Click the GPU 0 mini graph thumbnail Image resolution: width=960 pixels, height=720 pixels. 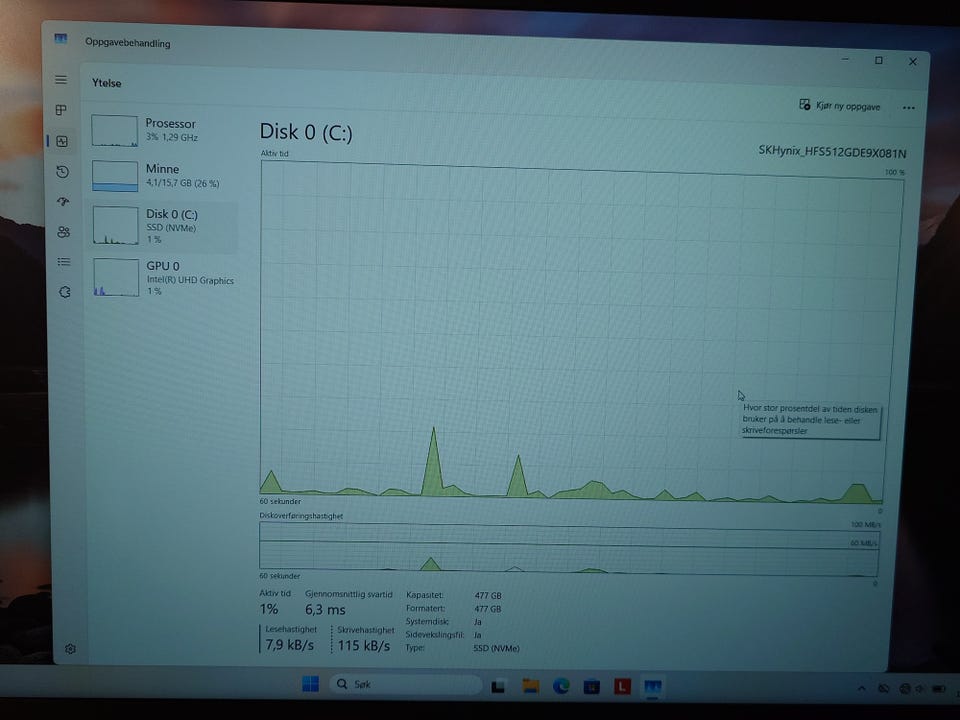pyautogui.click(x=116, y=277)
